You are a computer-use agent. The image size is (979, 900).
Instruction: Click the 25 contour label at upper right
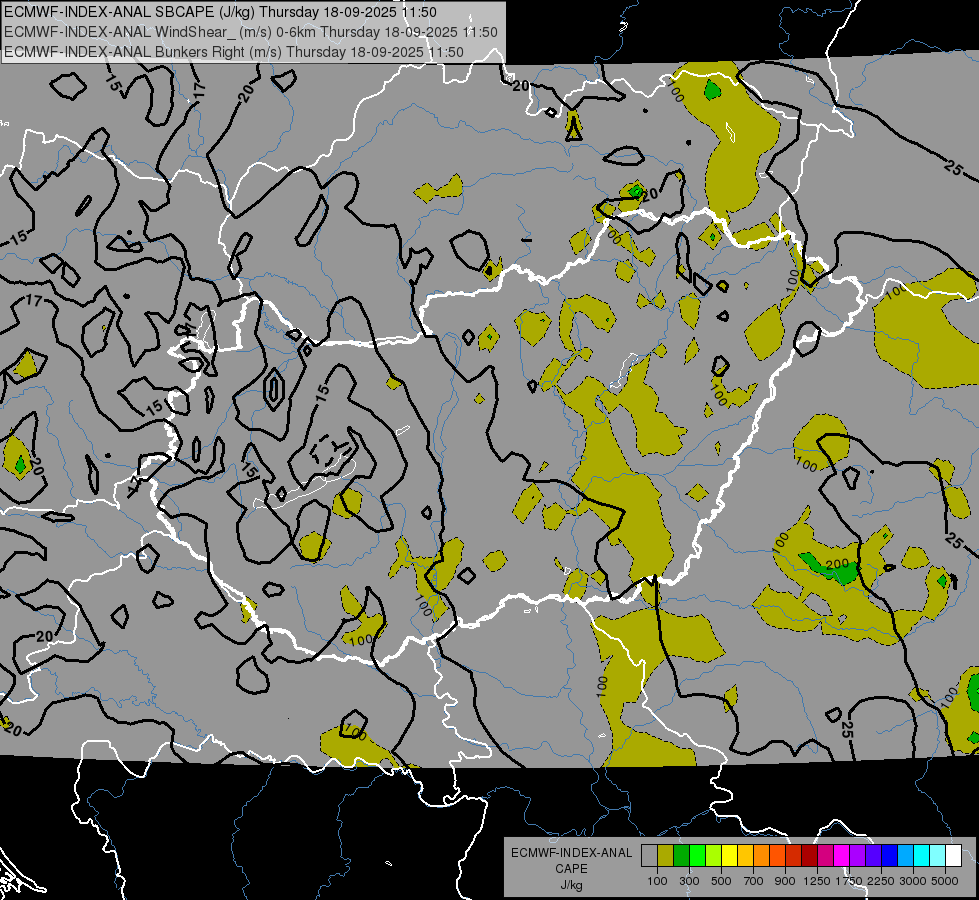[x=953, y=167]
